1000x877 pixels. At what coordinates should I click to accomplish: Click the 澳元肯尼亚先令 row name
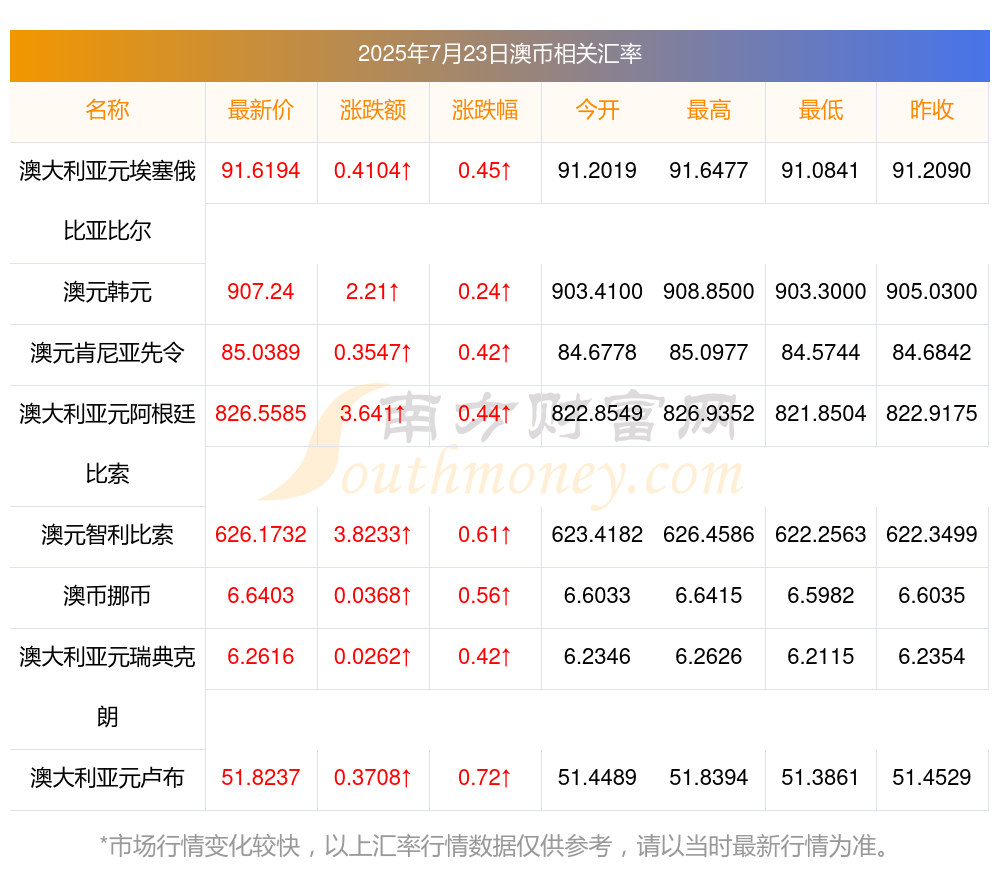tap(107, 353)
